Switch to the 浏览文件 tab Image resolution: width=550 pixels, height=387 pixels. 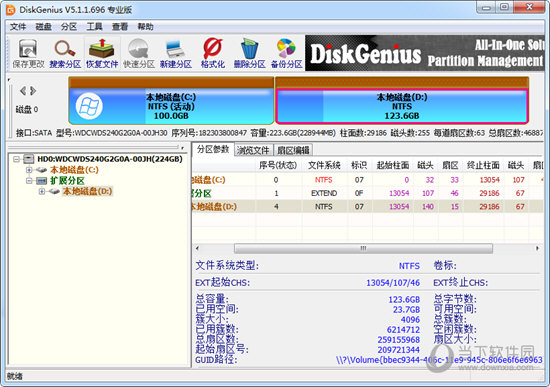[x=253, y=151]
